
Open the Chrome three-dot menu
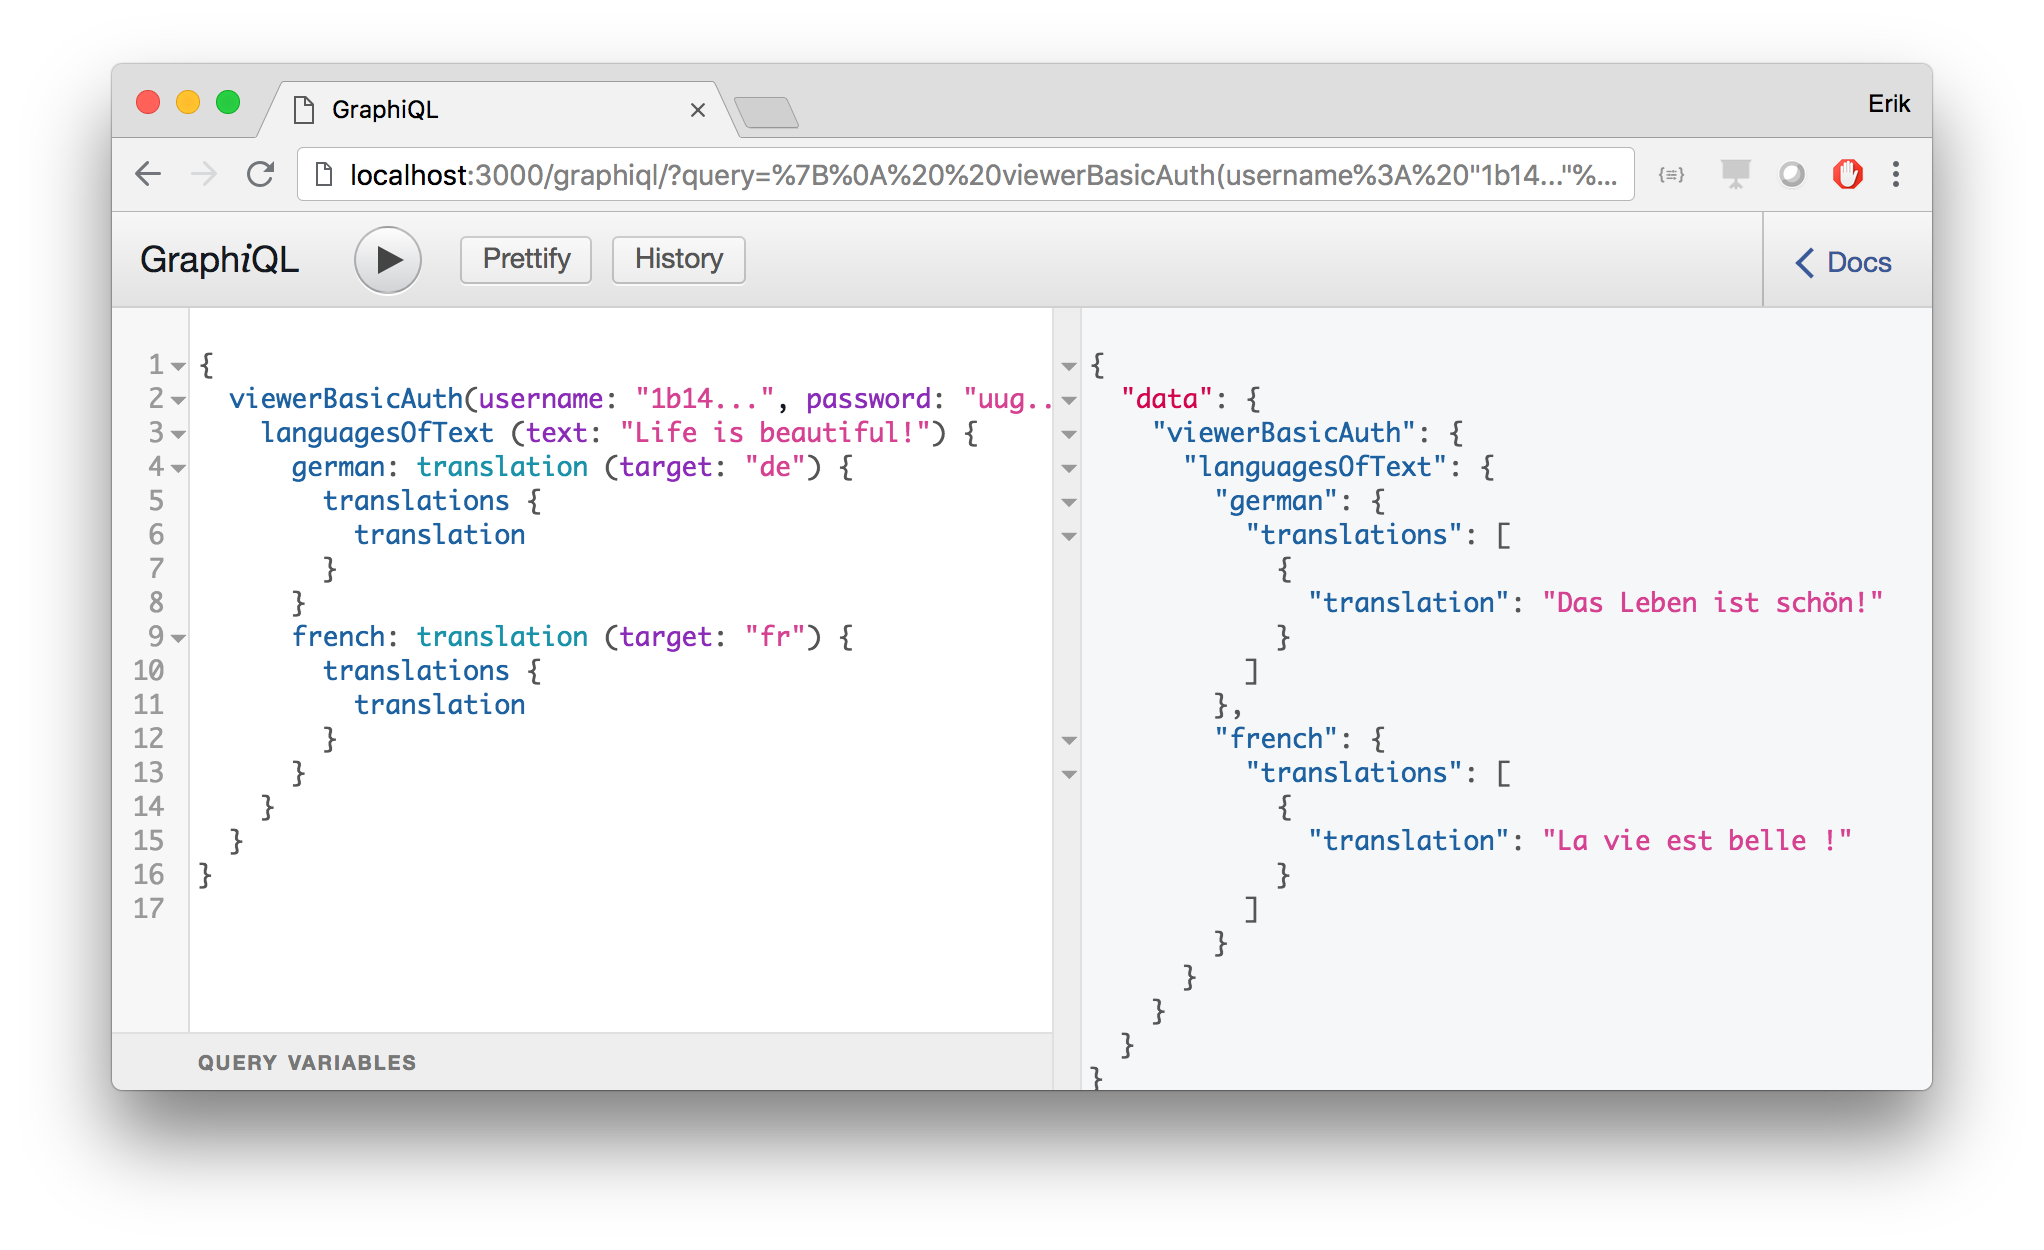[1896, 175]
